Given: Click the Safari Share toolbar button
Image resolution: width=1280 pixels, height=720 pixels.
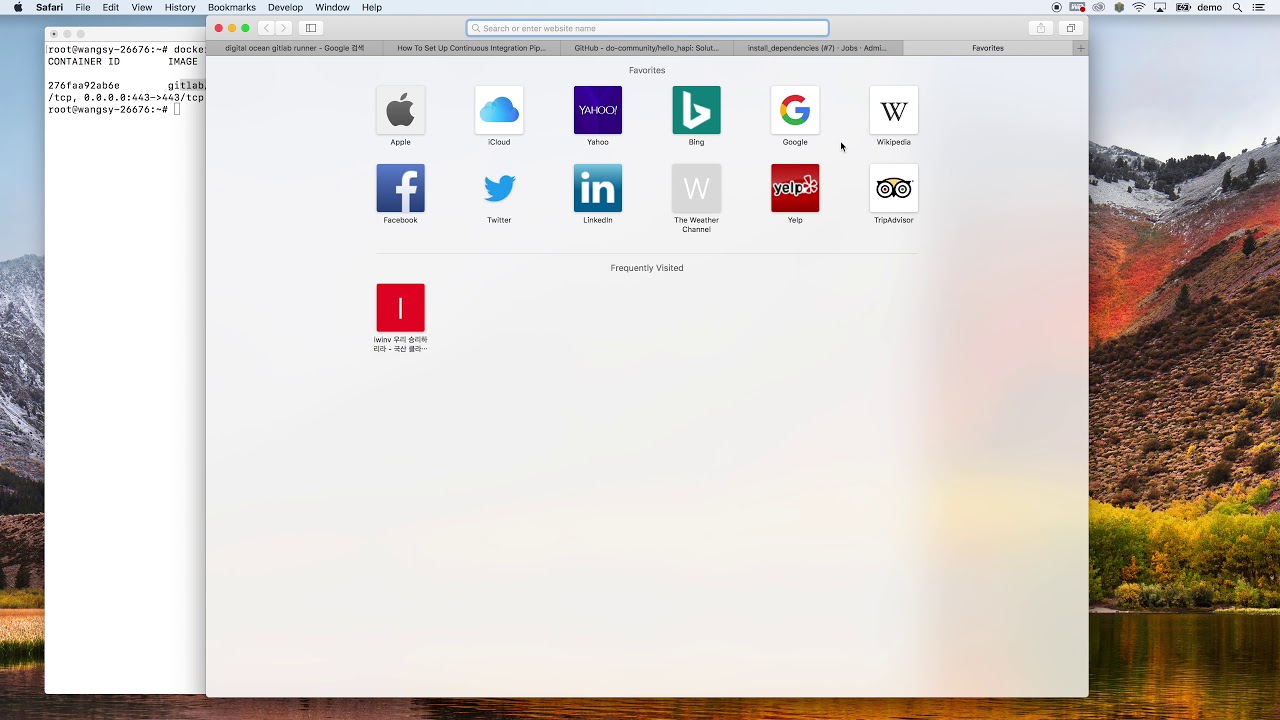Looking at the screenshot, I should (x=1041, y=28).
